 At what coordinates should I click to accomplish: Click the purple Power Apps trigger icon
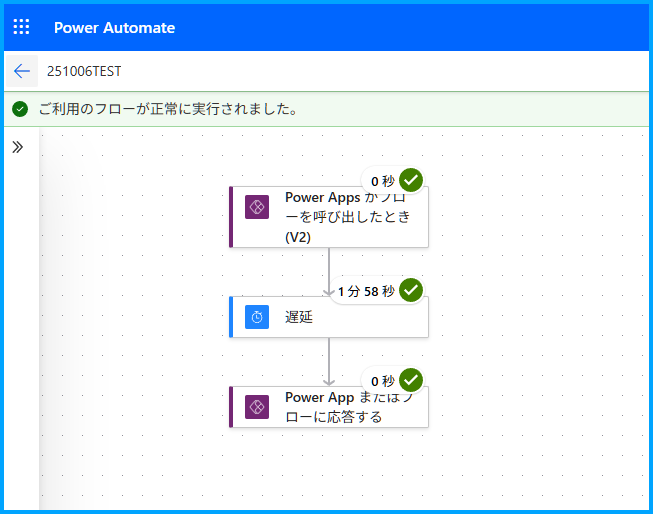pyautogui.click(x=257, y=207)
